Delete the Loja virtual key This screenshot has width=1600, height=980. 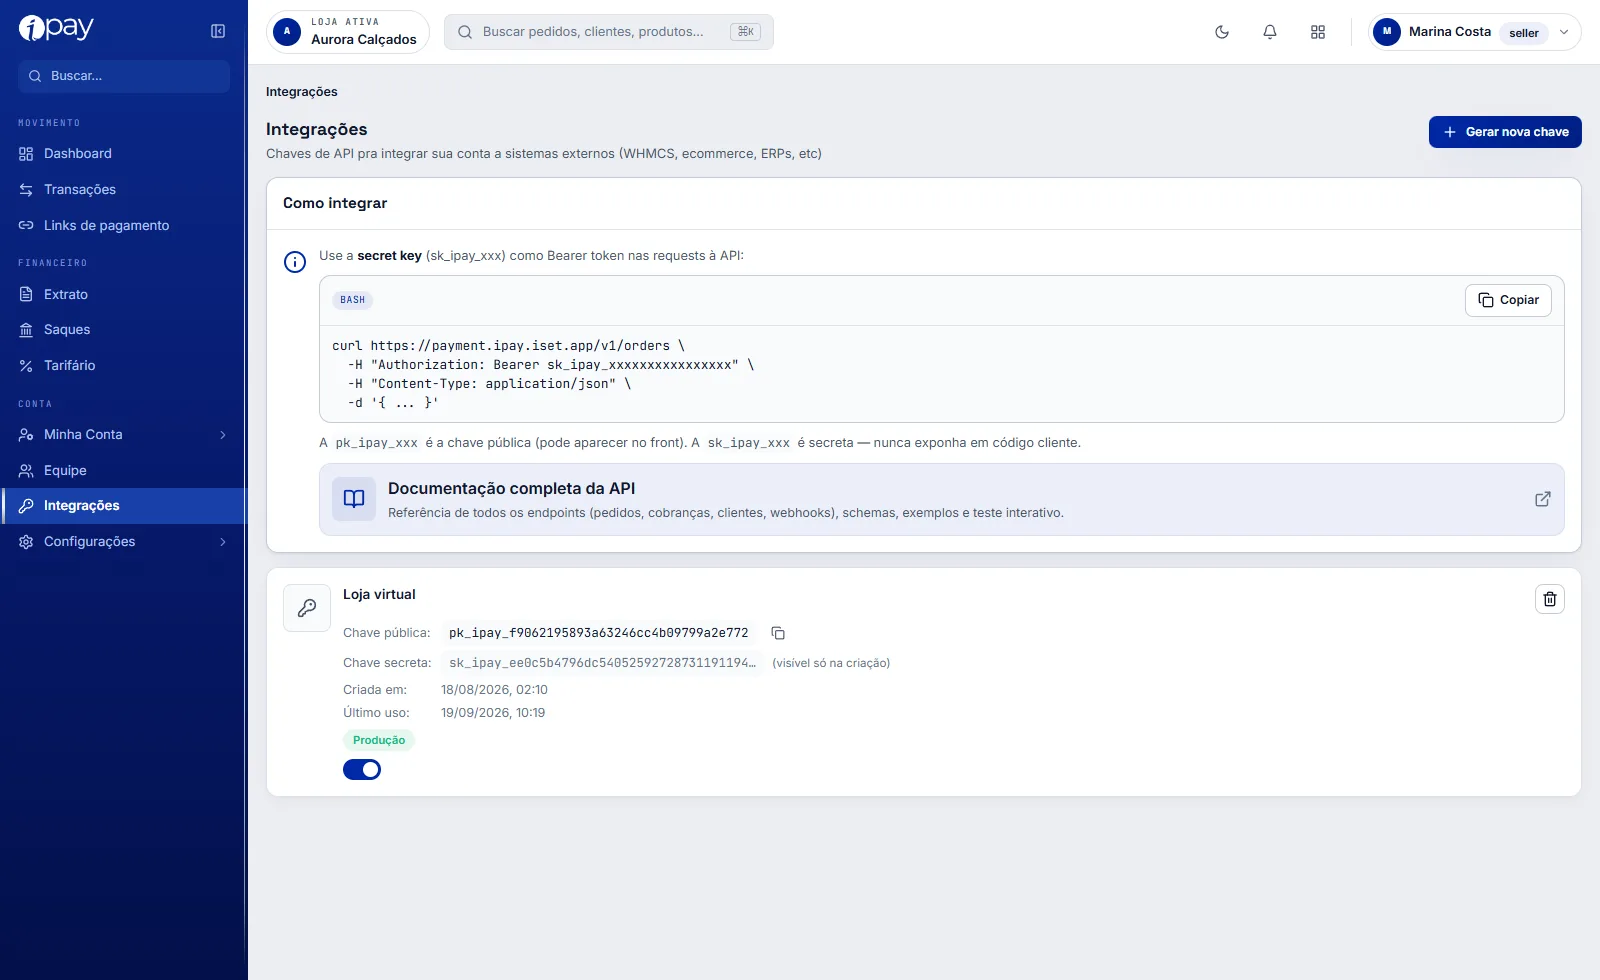coord(1550,599)
